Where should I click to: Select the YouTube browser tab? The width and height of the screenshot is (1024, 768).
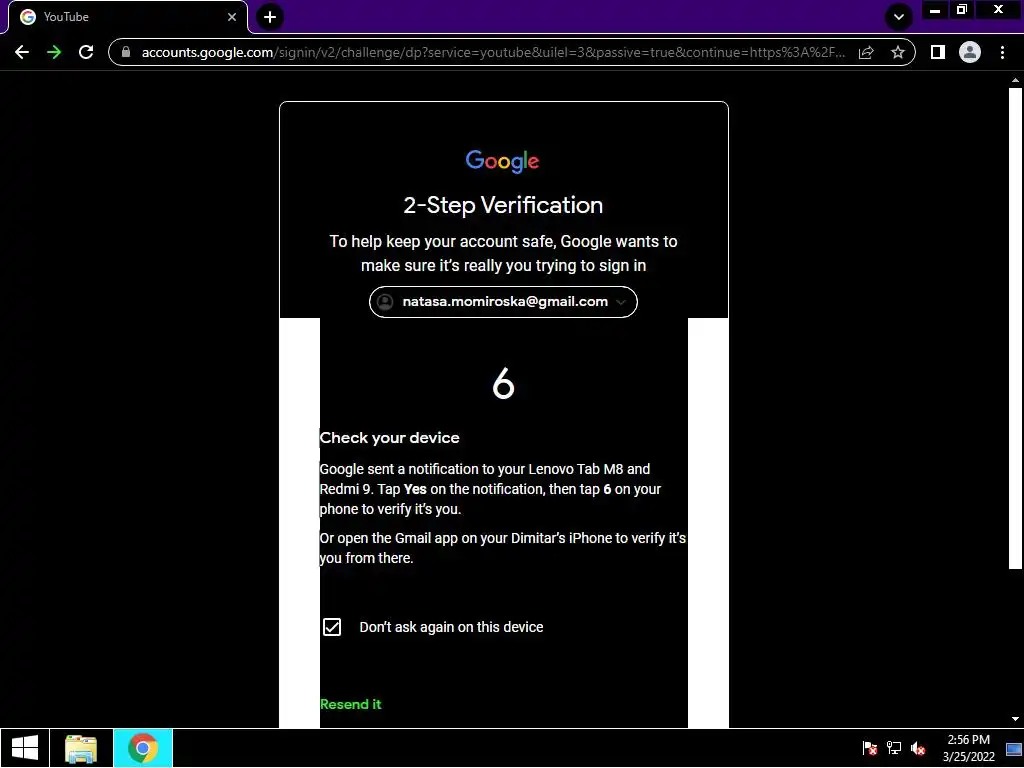[128, 17]
